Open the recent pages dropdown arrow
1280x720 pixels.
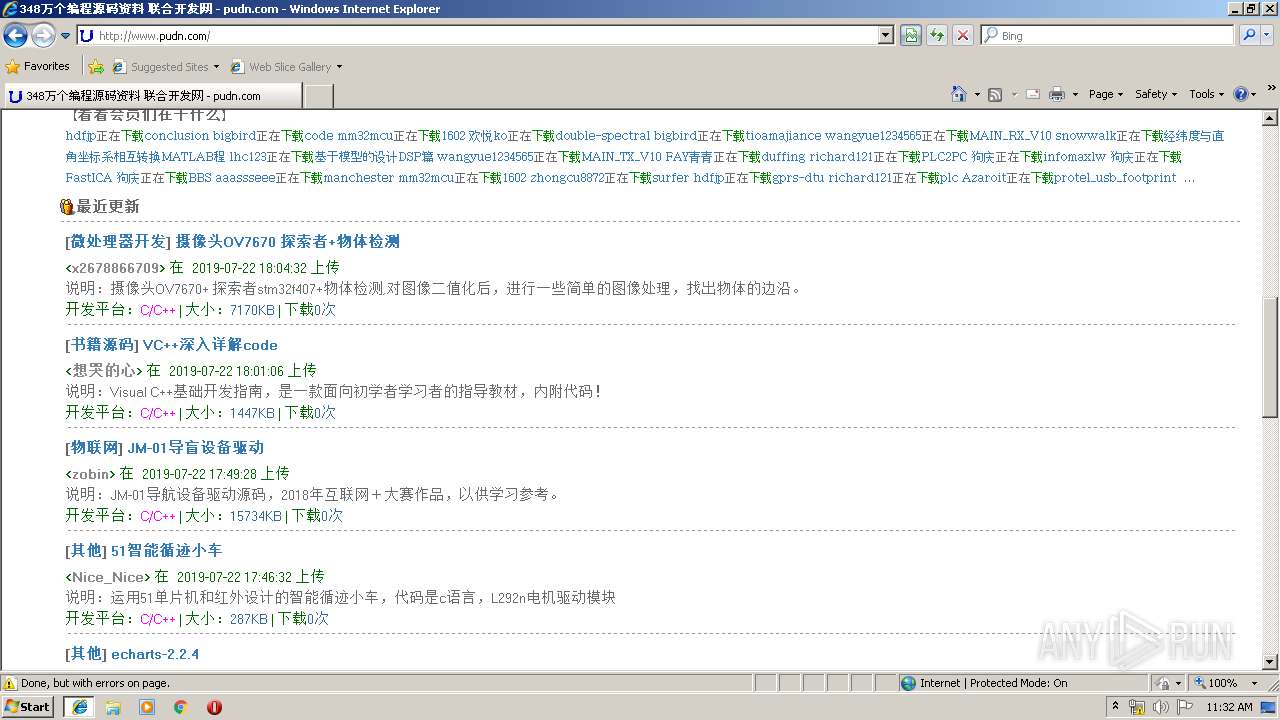66,36
